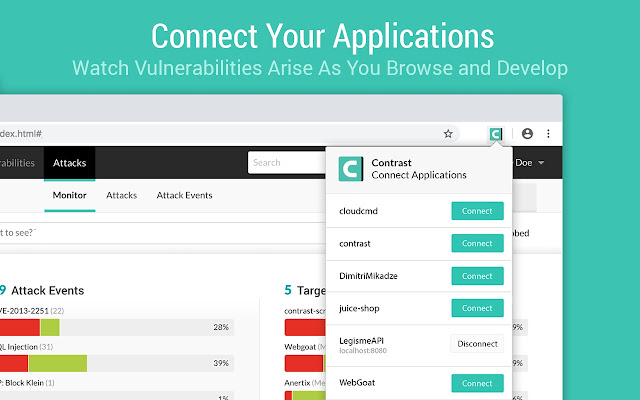Viewport: 640px width, 400px height.
Task: Click the red segment of contrast-screener target bar
Action: point(305,327)
